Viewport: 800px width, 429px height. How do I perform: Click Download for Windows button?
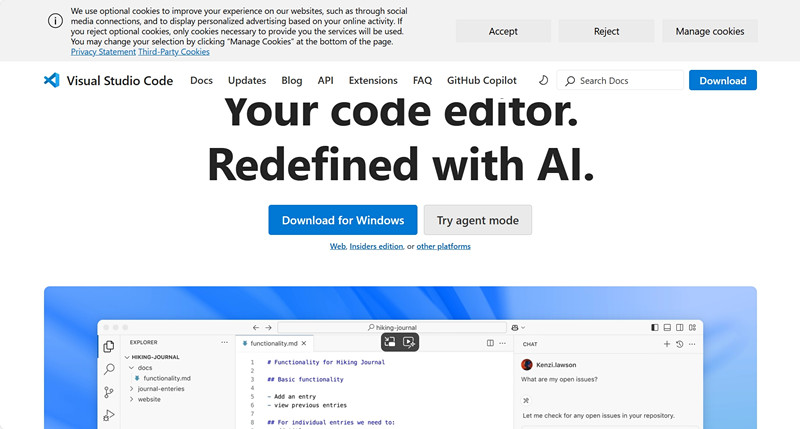pyautogui.click(x=343, y=220)
